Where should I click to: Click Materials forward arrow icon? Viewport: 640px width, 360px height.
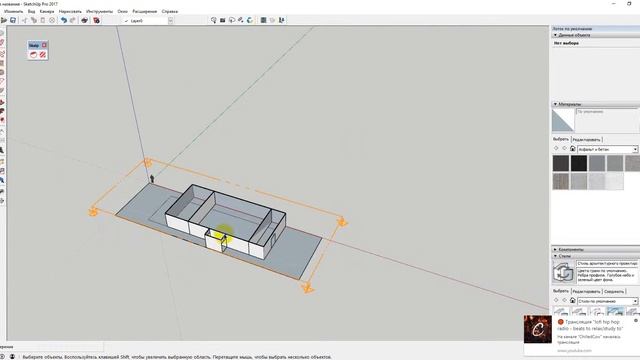pos(564,149)
